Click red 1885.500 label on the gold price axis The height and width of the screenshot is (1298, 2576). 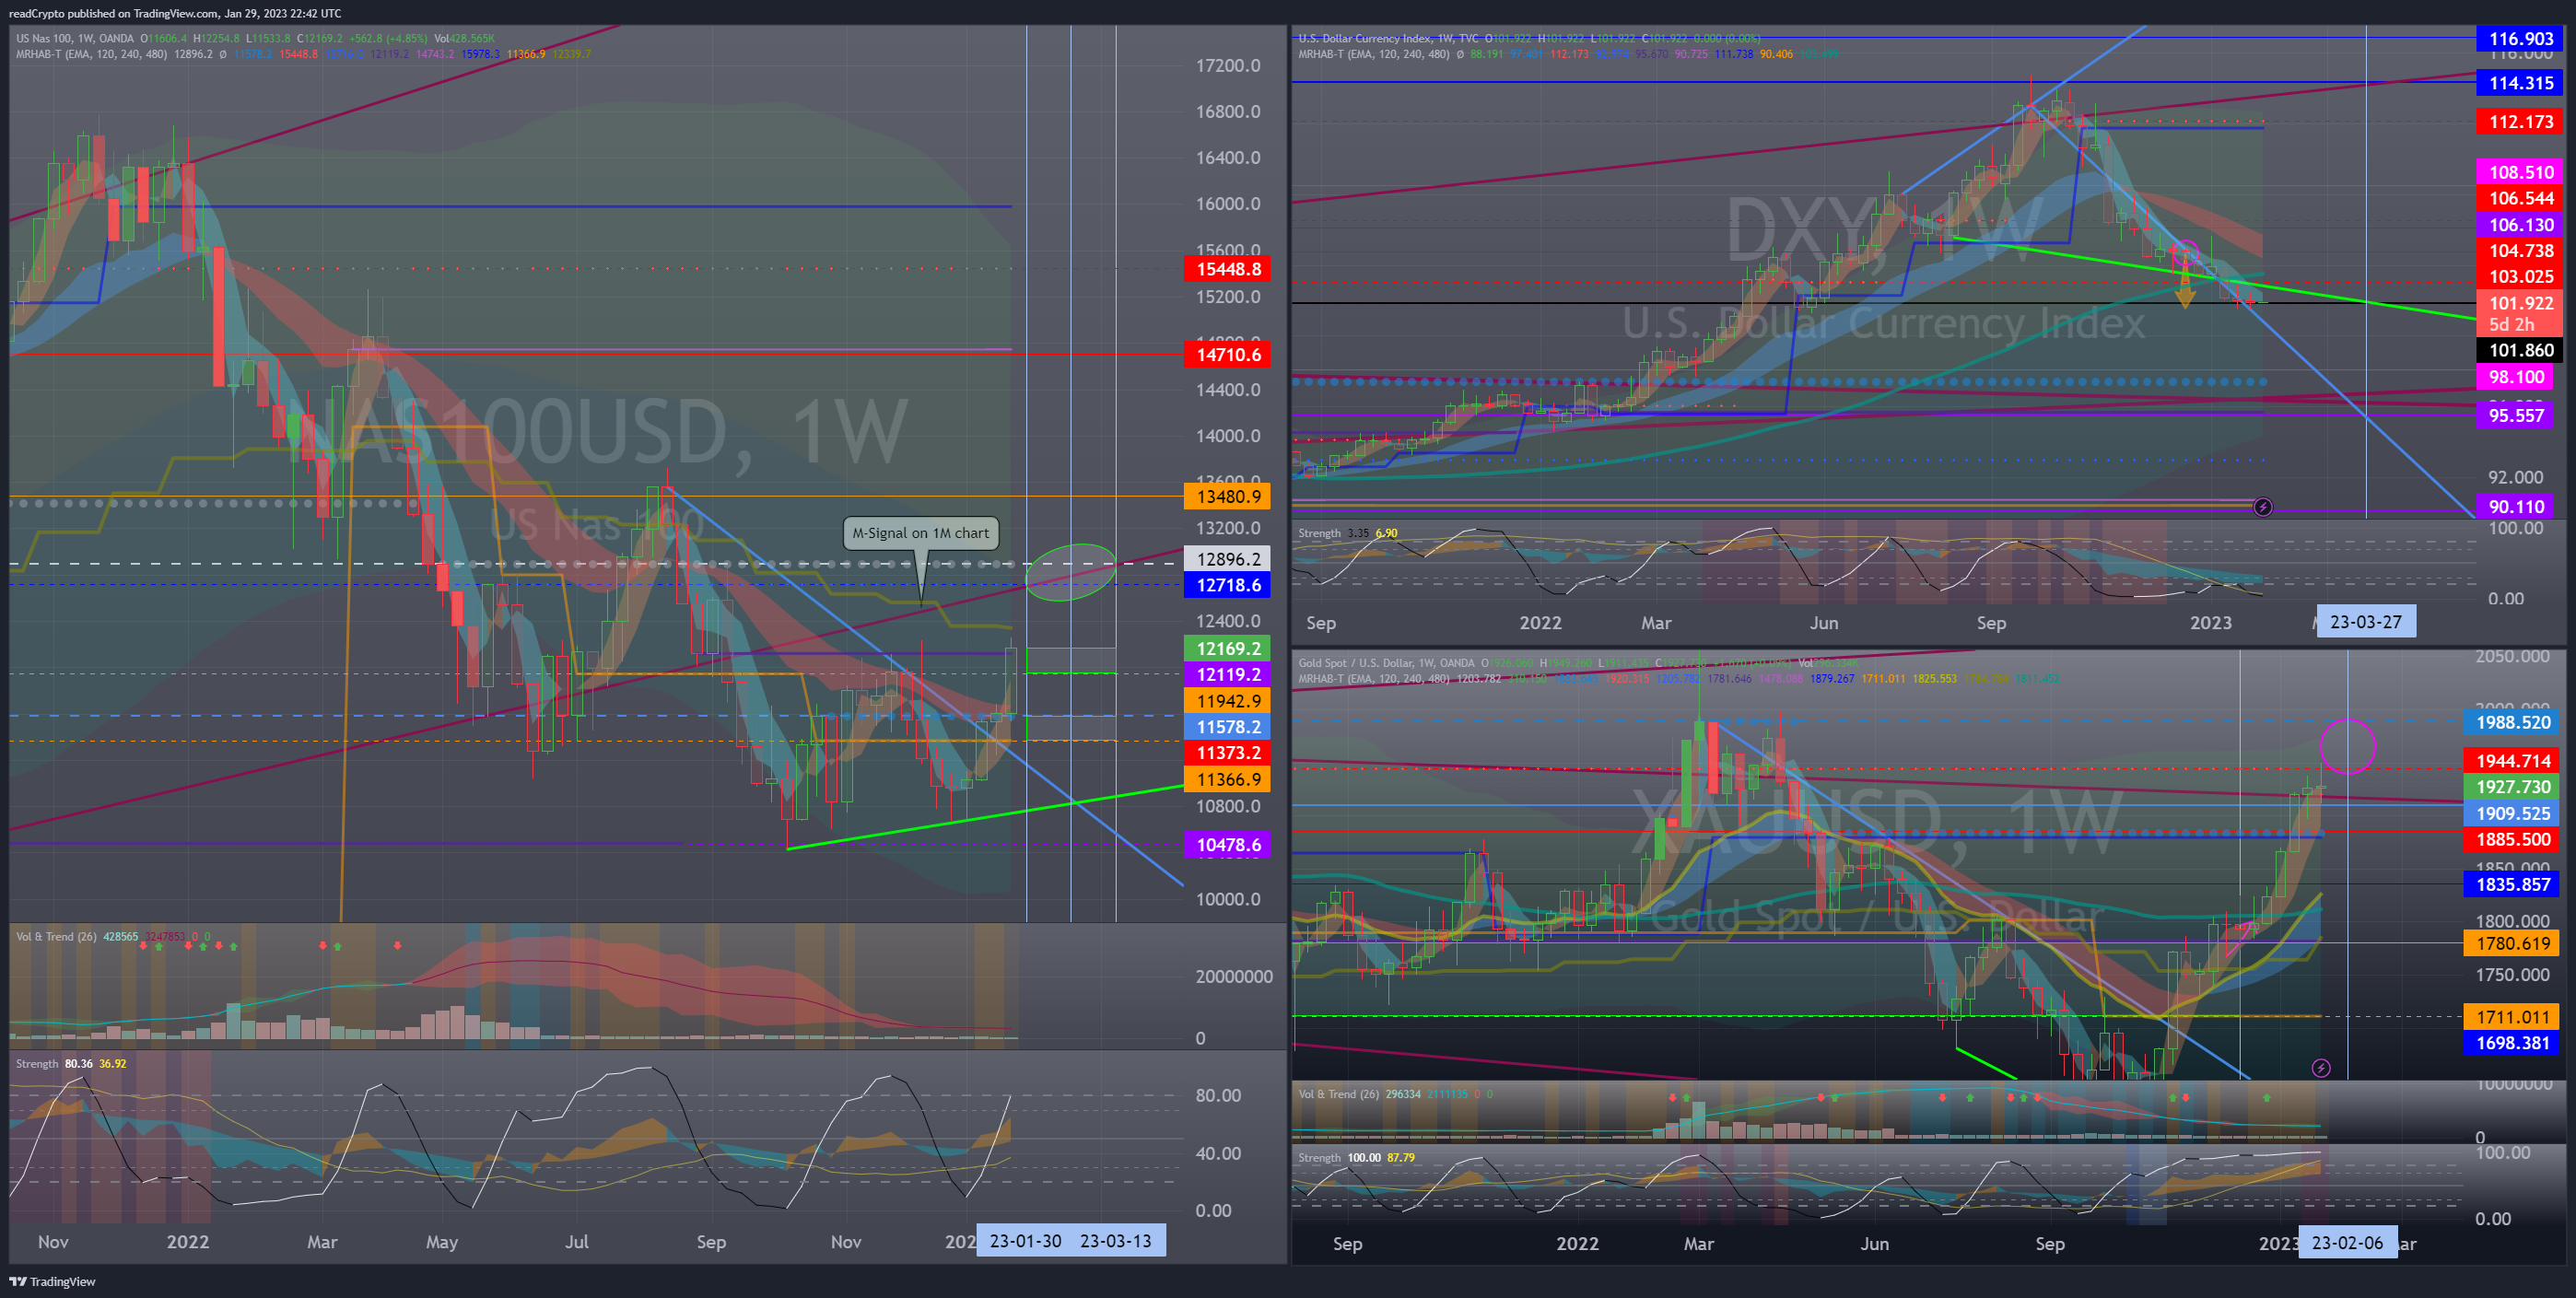point(2512,840)
